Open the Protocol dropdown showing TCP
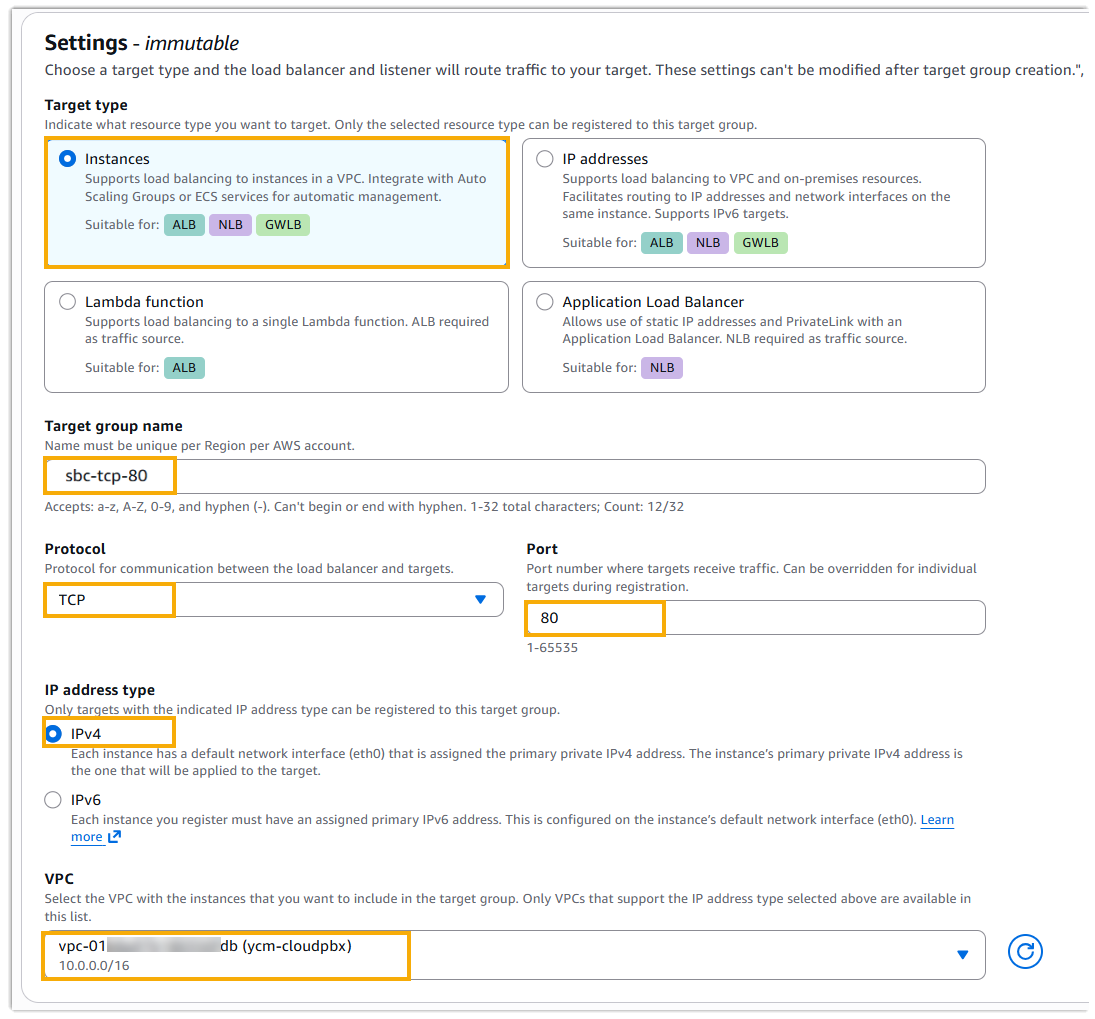This screenshot has height=1019, width=1095. 273,600
